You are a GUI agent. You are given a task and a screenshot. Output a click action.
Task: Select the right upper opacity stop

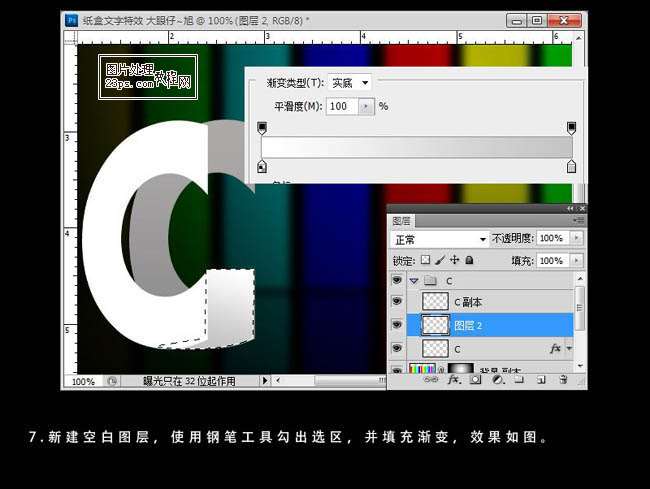click(571, 127)
